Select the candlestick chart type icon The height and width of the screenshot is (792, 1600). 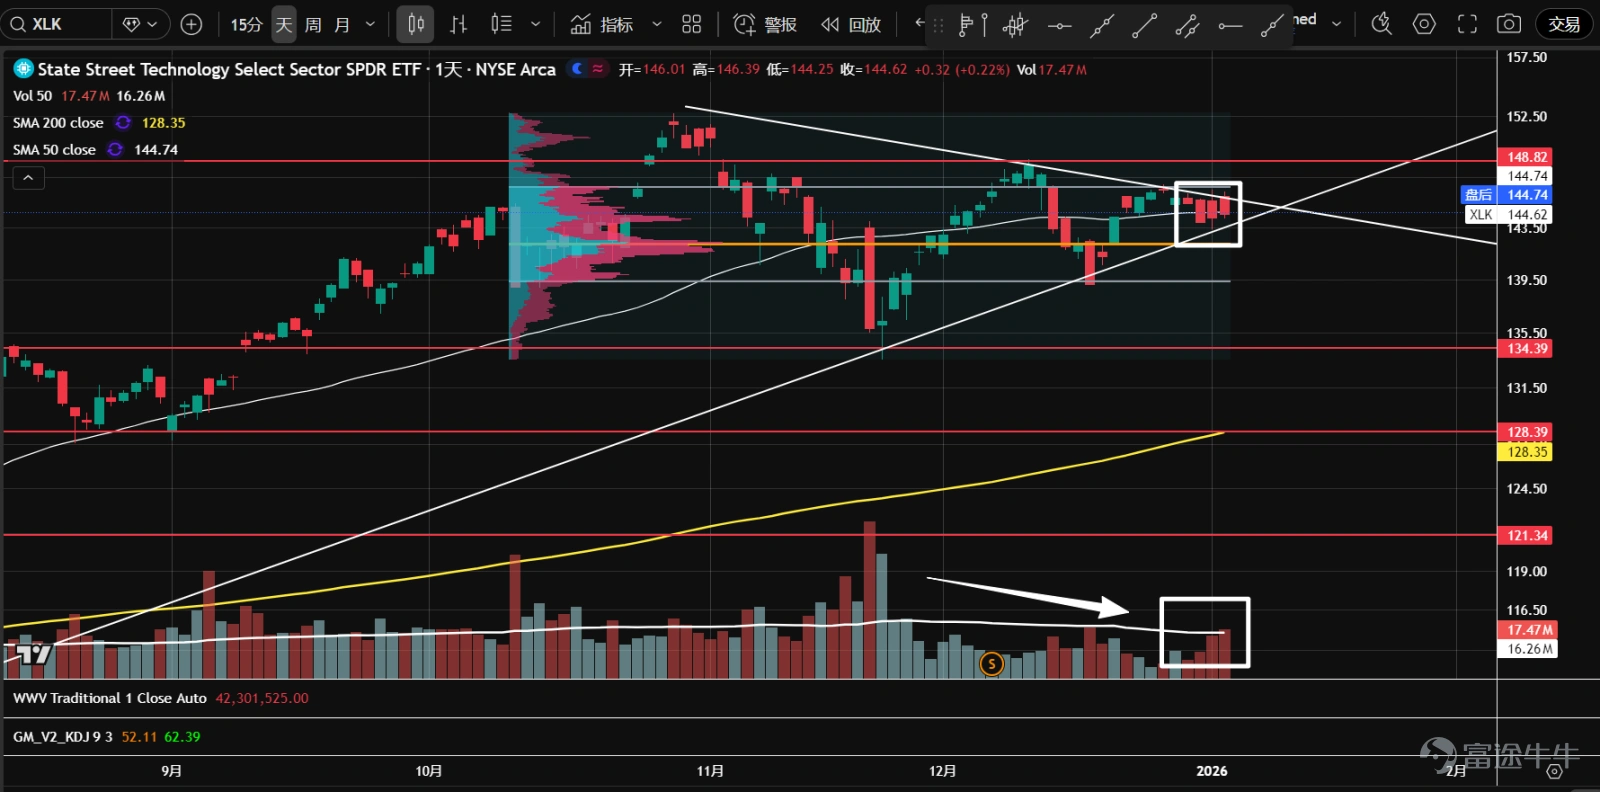point(415,24)
